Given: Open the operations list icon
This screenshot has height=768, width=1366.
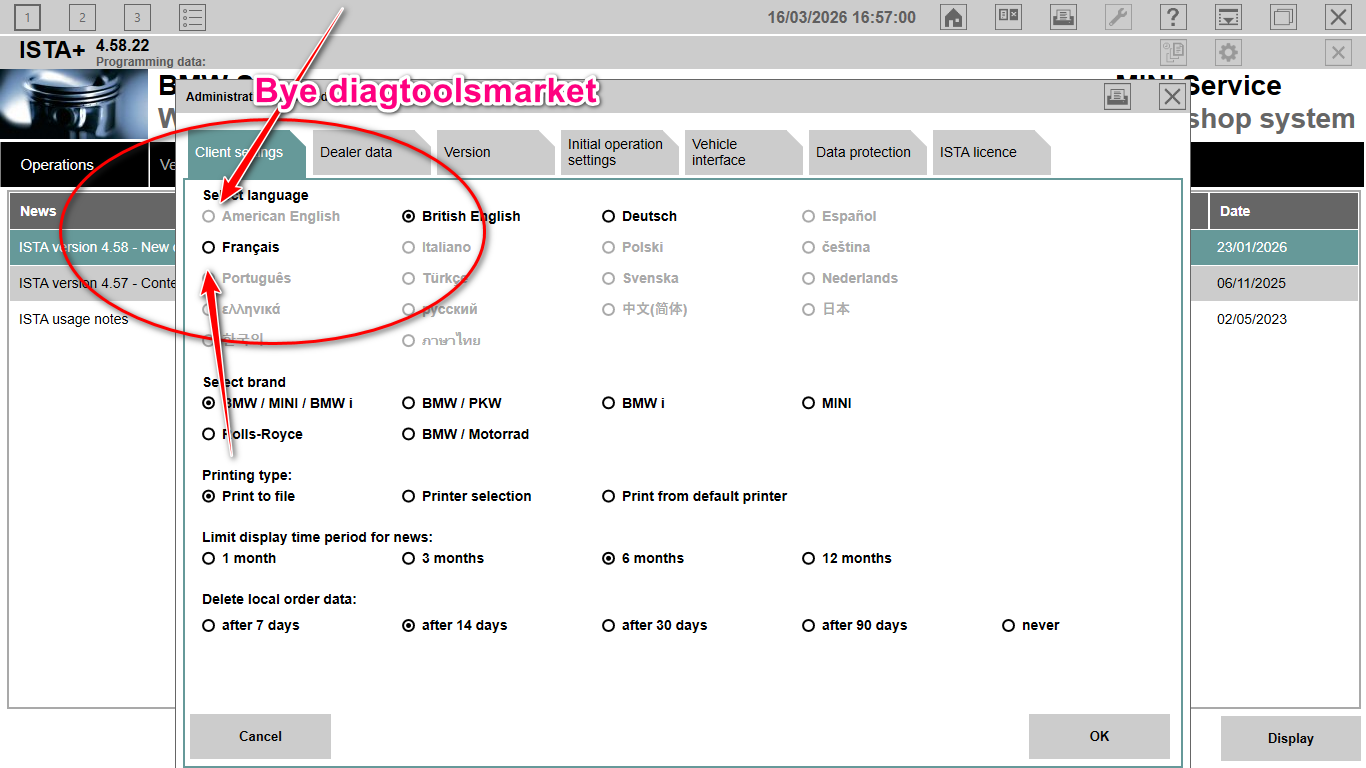Looking at the screenshot, I should tap(192, 17).
